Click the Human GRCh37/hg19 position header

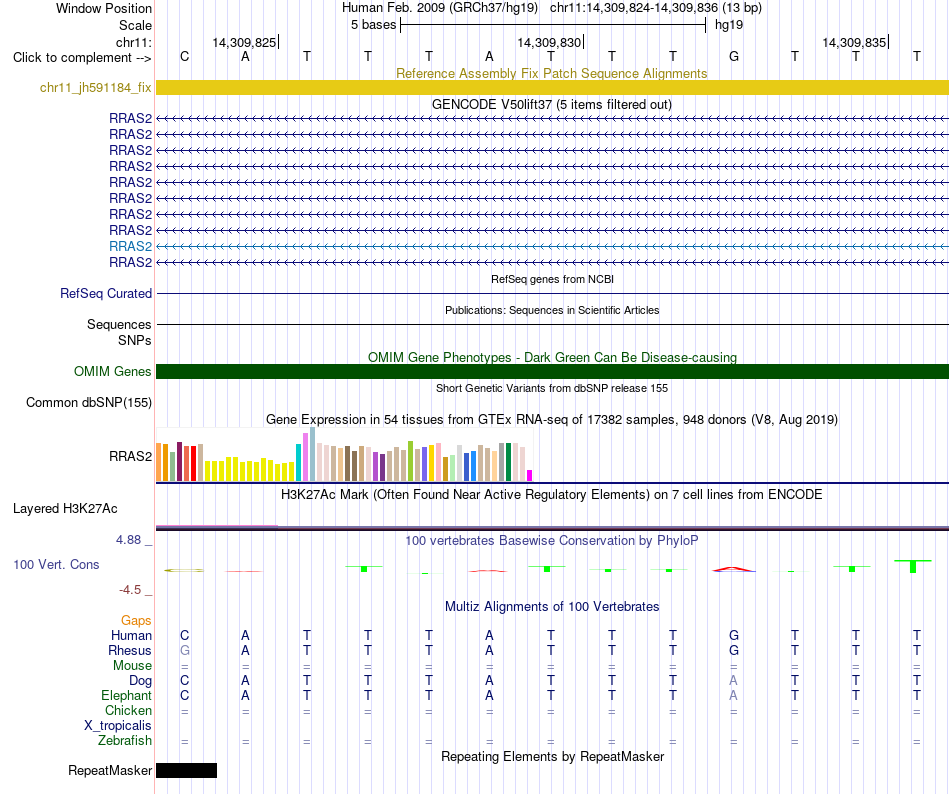click(x=552, y=8)
